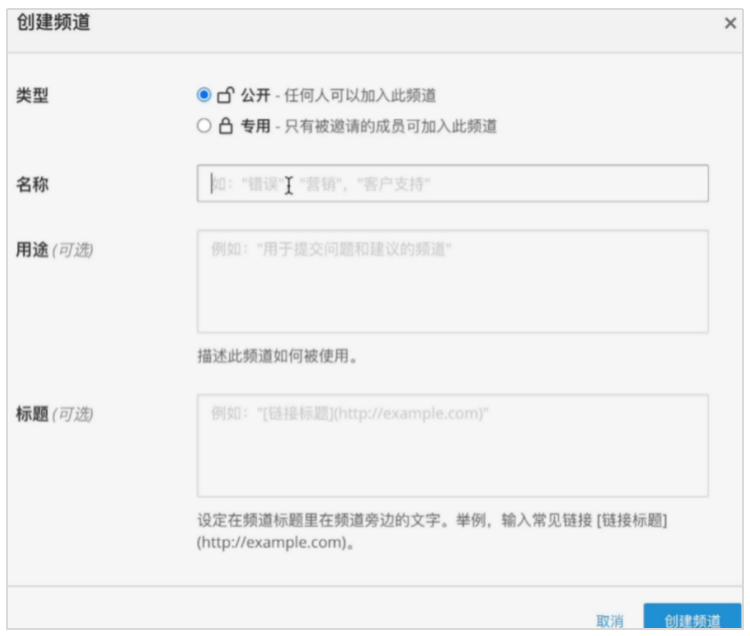This screenshot has width=750, height=636.
Task: Click into the 标题 text area
Action: (x=452, y=445)
